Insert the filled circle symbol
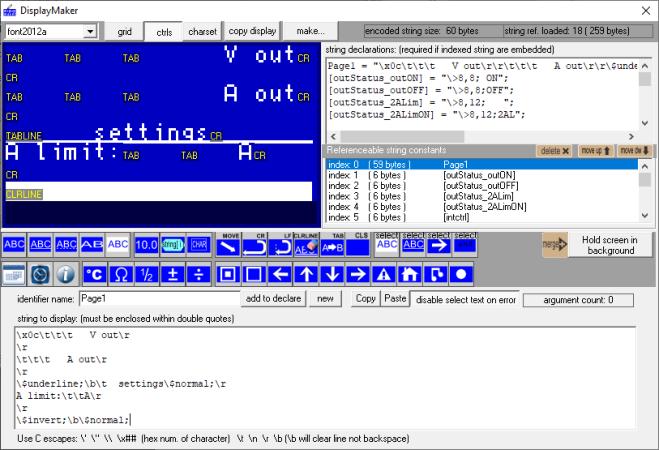The image size is (659, 450). click(x=461, y=274)
